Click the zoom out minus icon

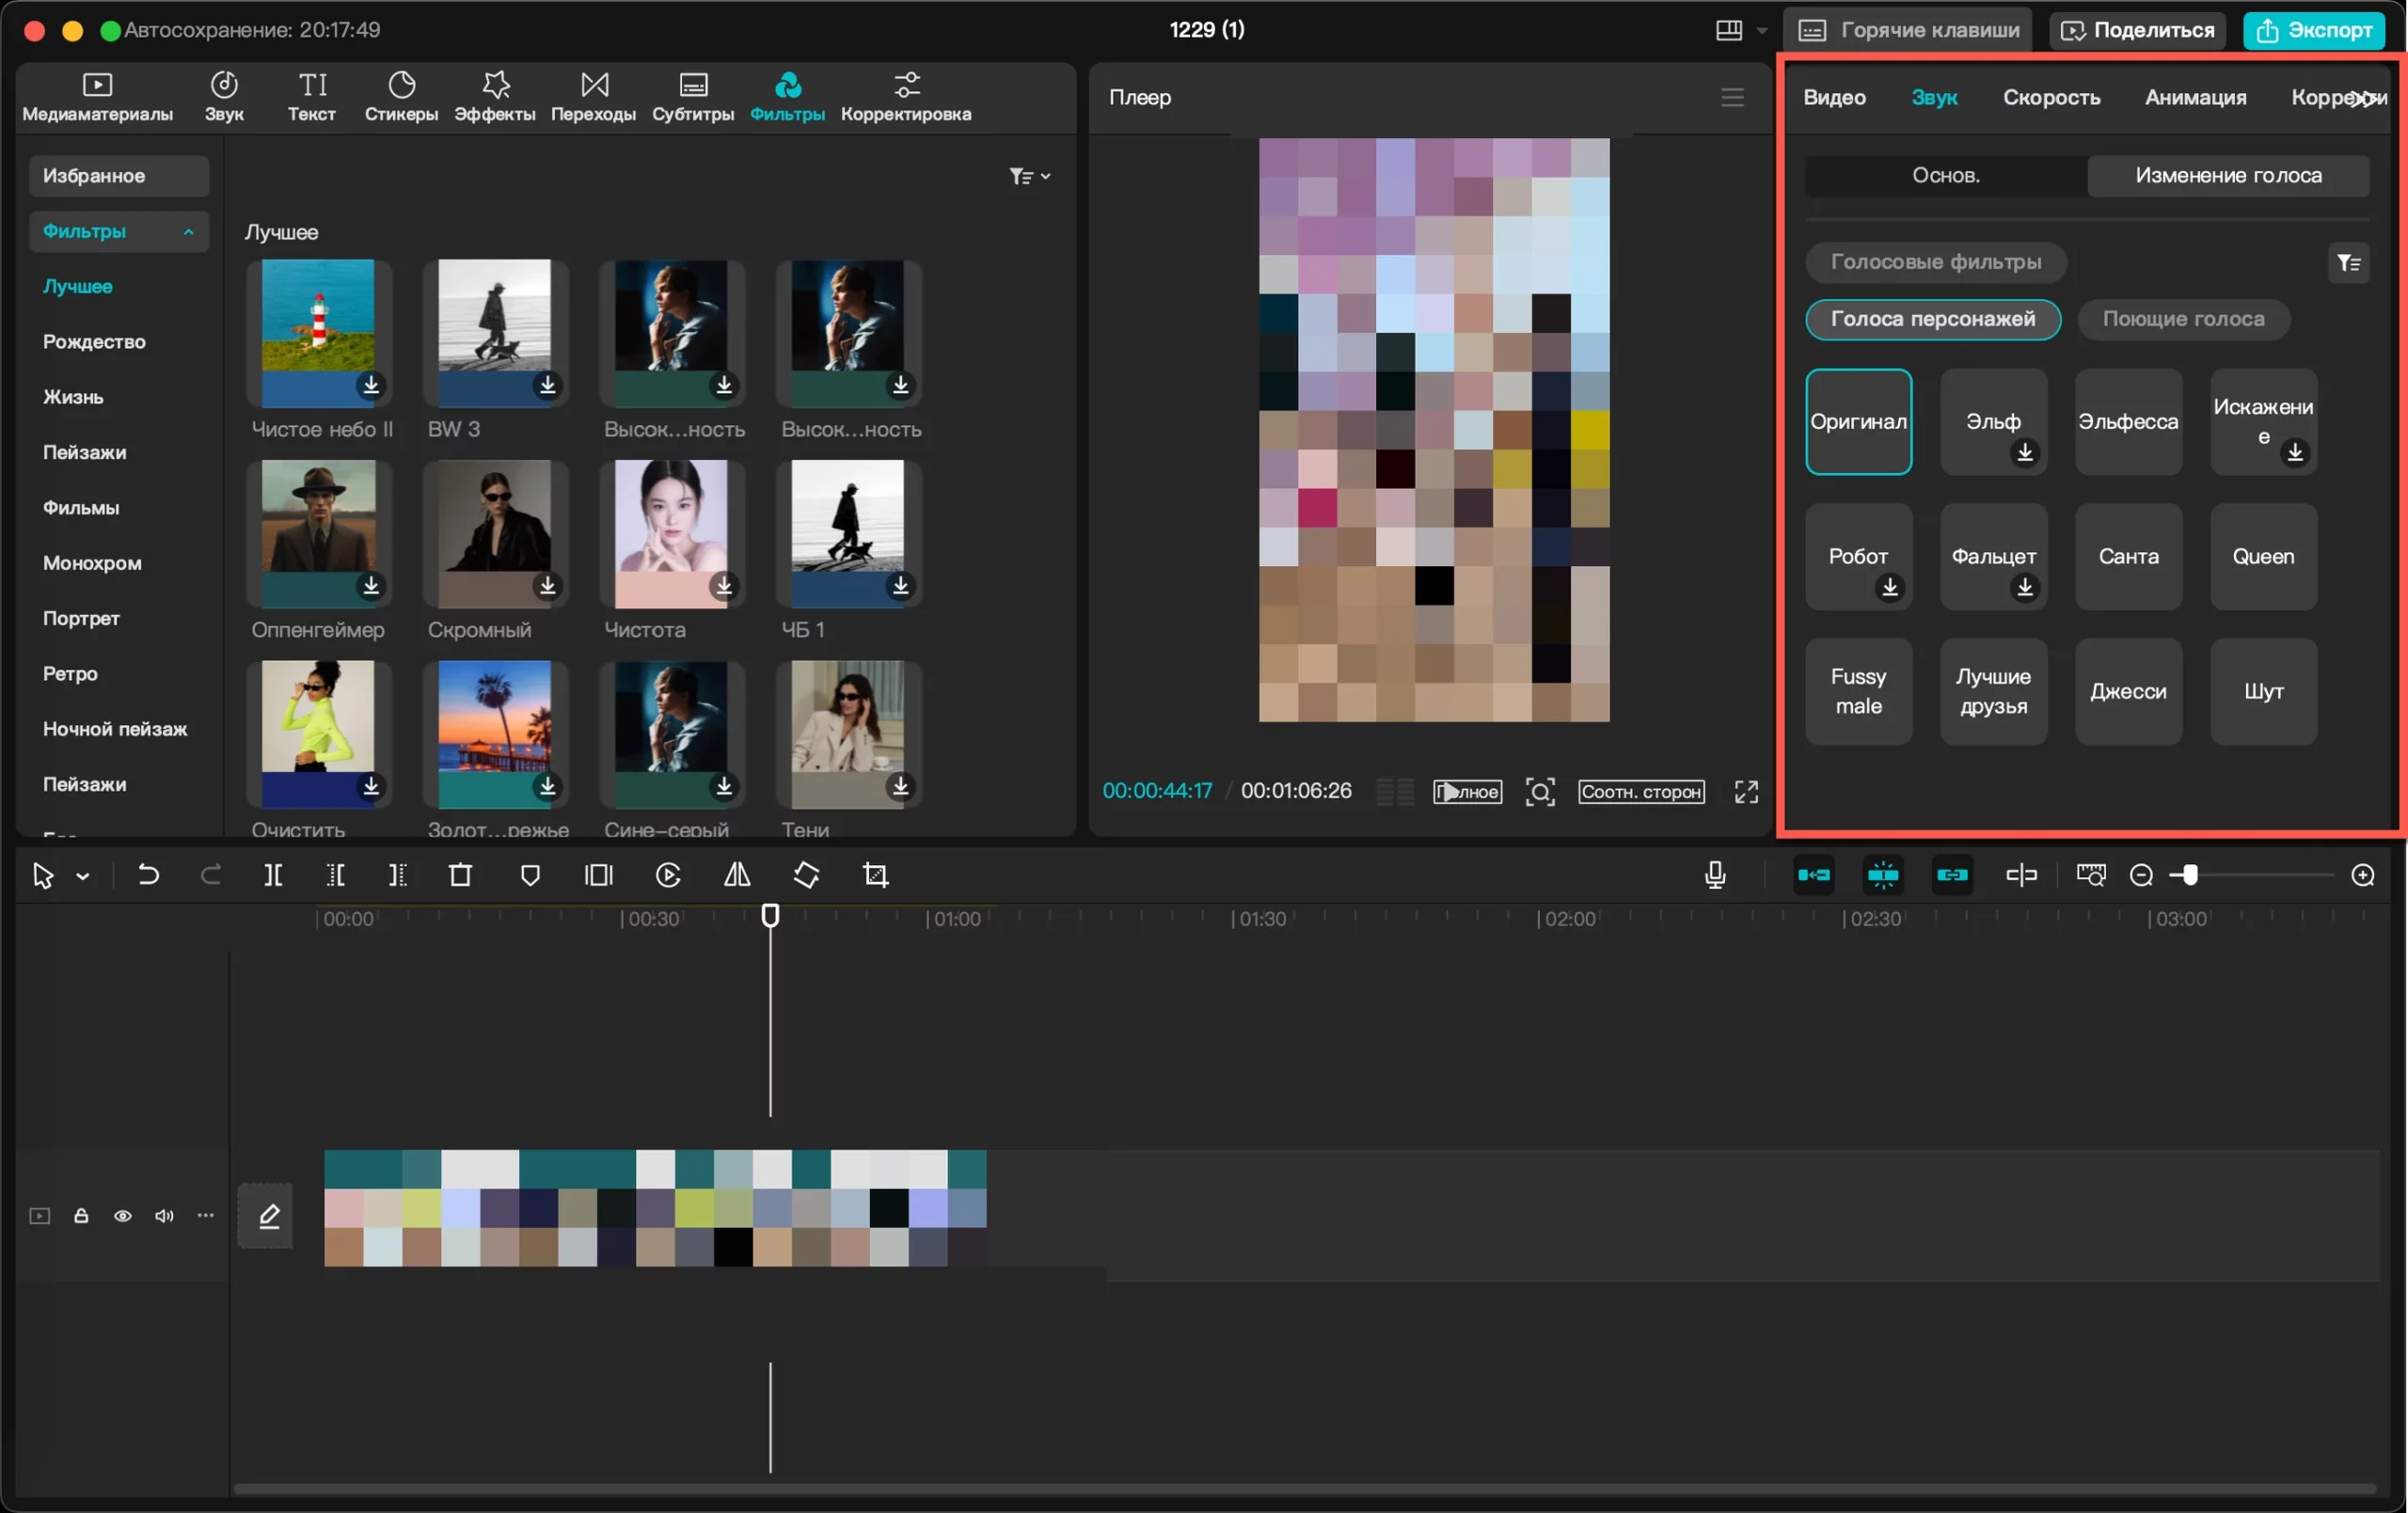2141,875
